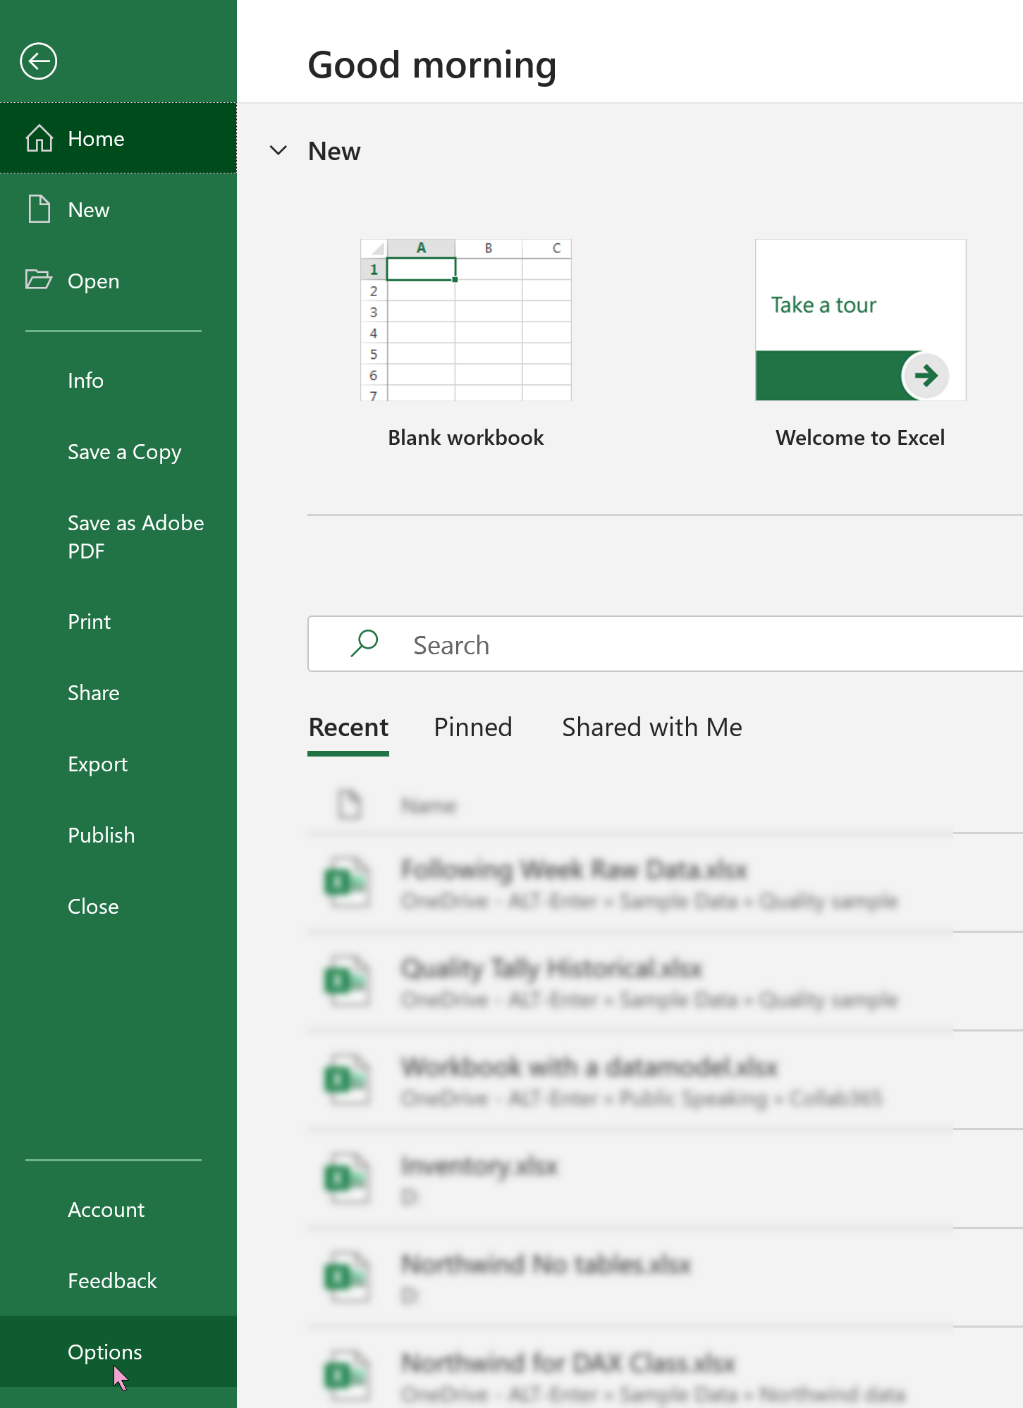This screenshot has width=1023, height=1408.
Task: Select the New label in sidebar
Action: pyautogui.click(x=89, y=210)
